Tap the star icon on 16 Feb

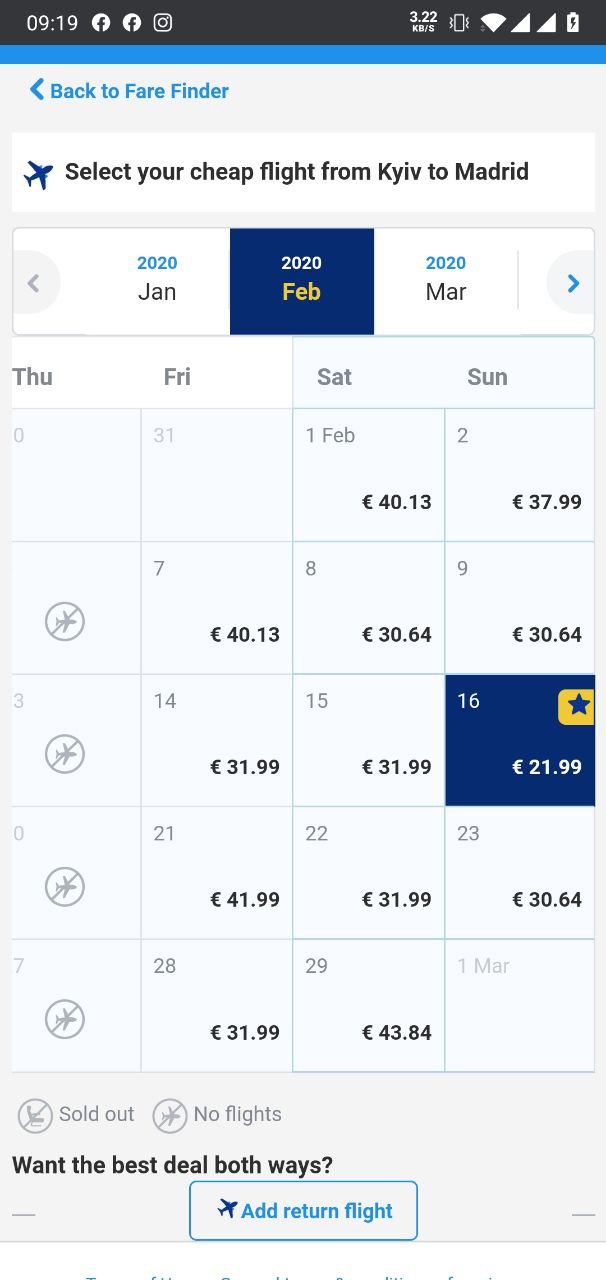[578, 707]
